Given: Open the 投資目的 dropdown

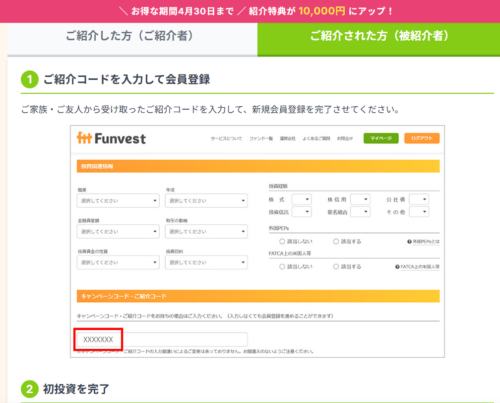Looking at the screenshot, I should (x=206, y=262).
